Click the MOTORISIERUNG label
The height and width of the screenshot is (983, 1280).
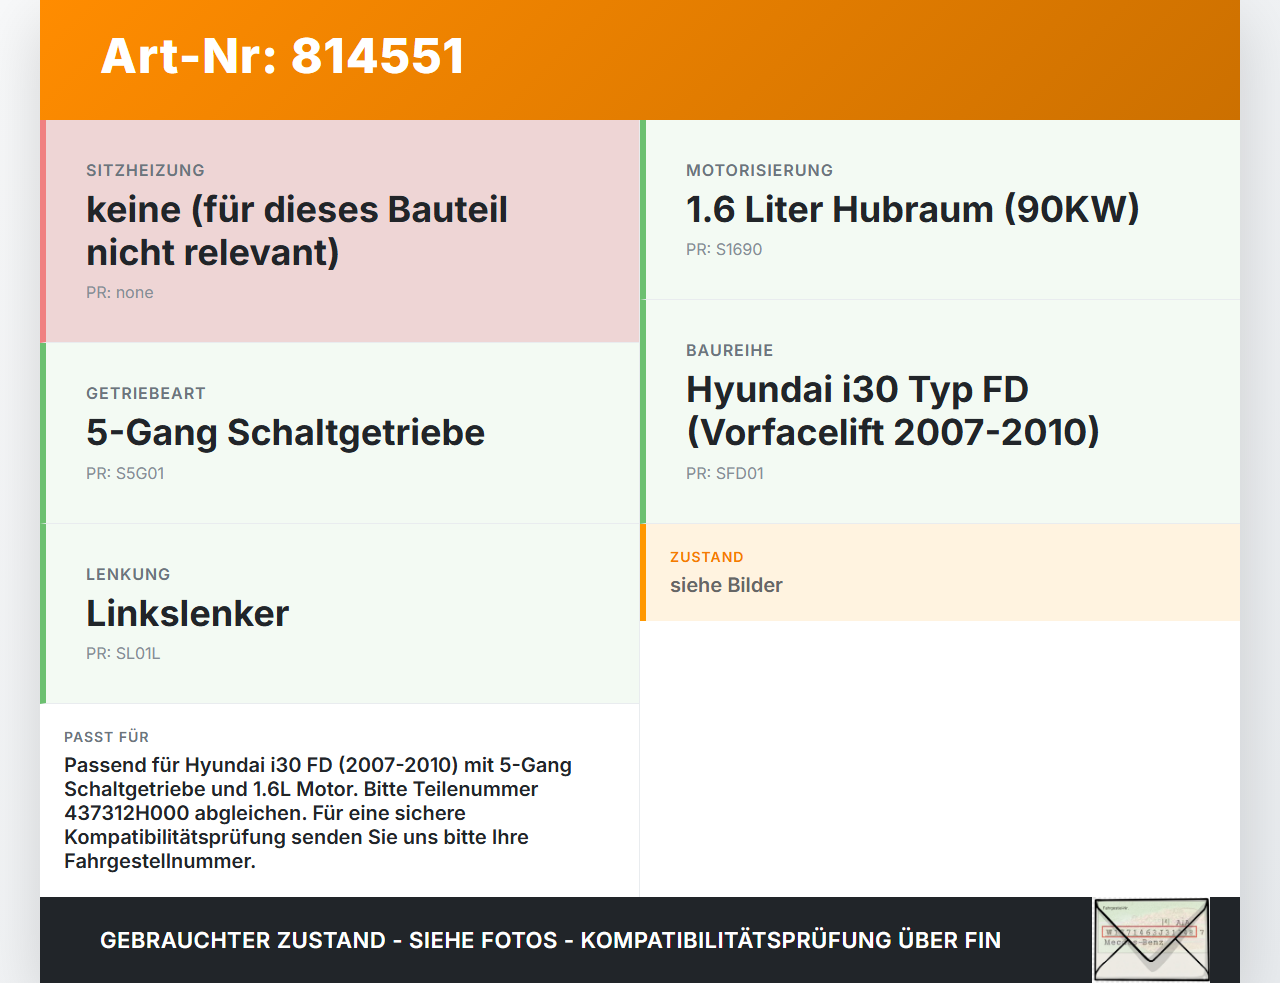pos(759,170)
